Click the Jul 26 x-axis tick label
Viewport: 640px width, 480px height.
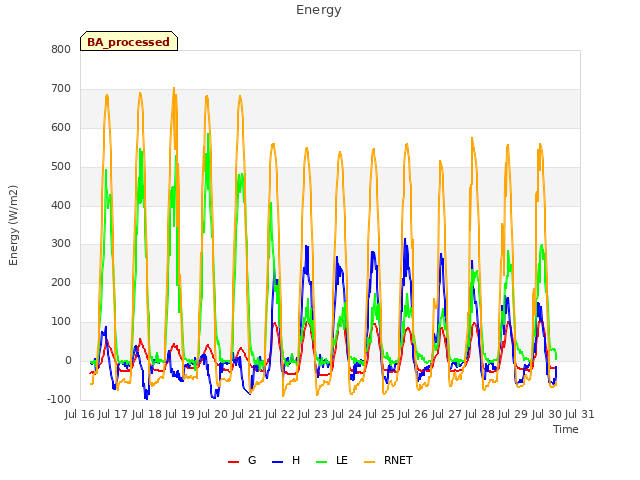click(414, 415)
